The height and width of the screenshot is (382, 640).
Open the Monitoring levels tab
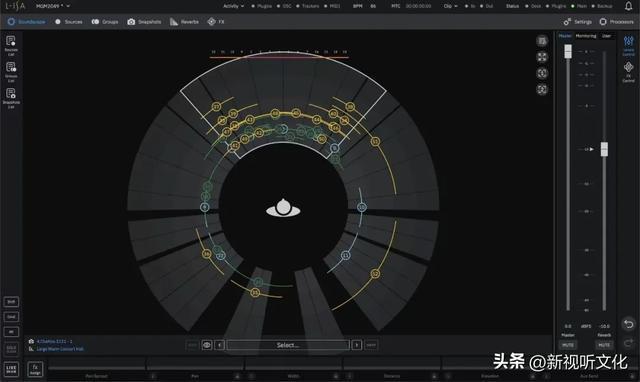[x=586, y=36]
